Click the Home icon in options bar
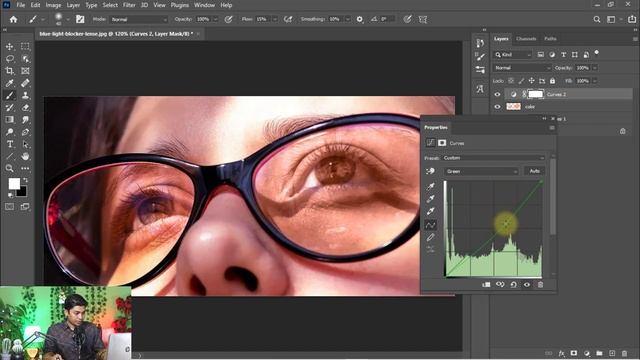This screenshot has width=640, height=360. point(13,19)
